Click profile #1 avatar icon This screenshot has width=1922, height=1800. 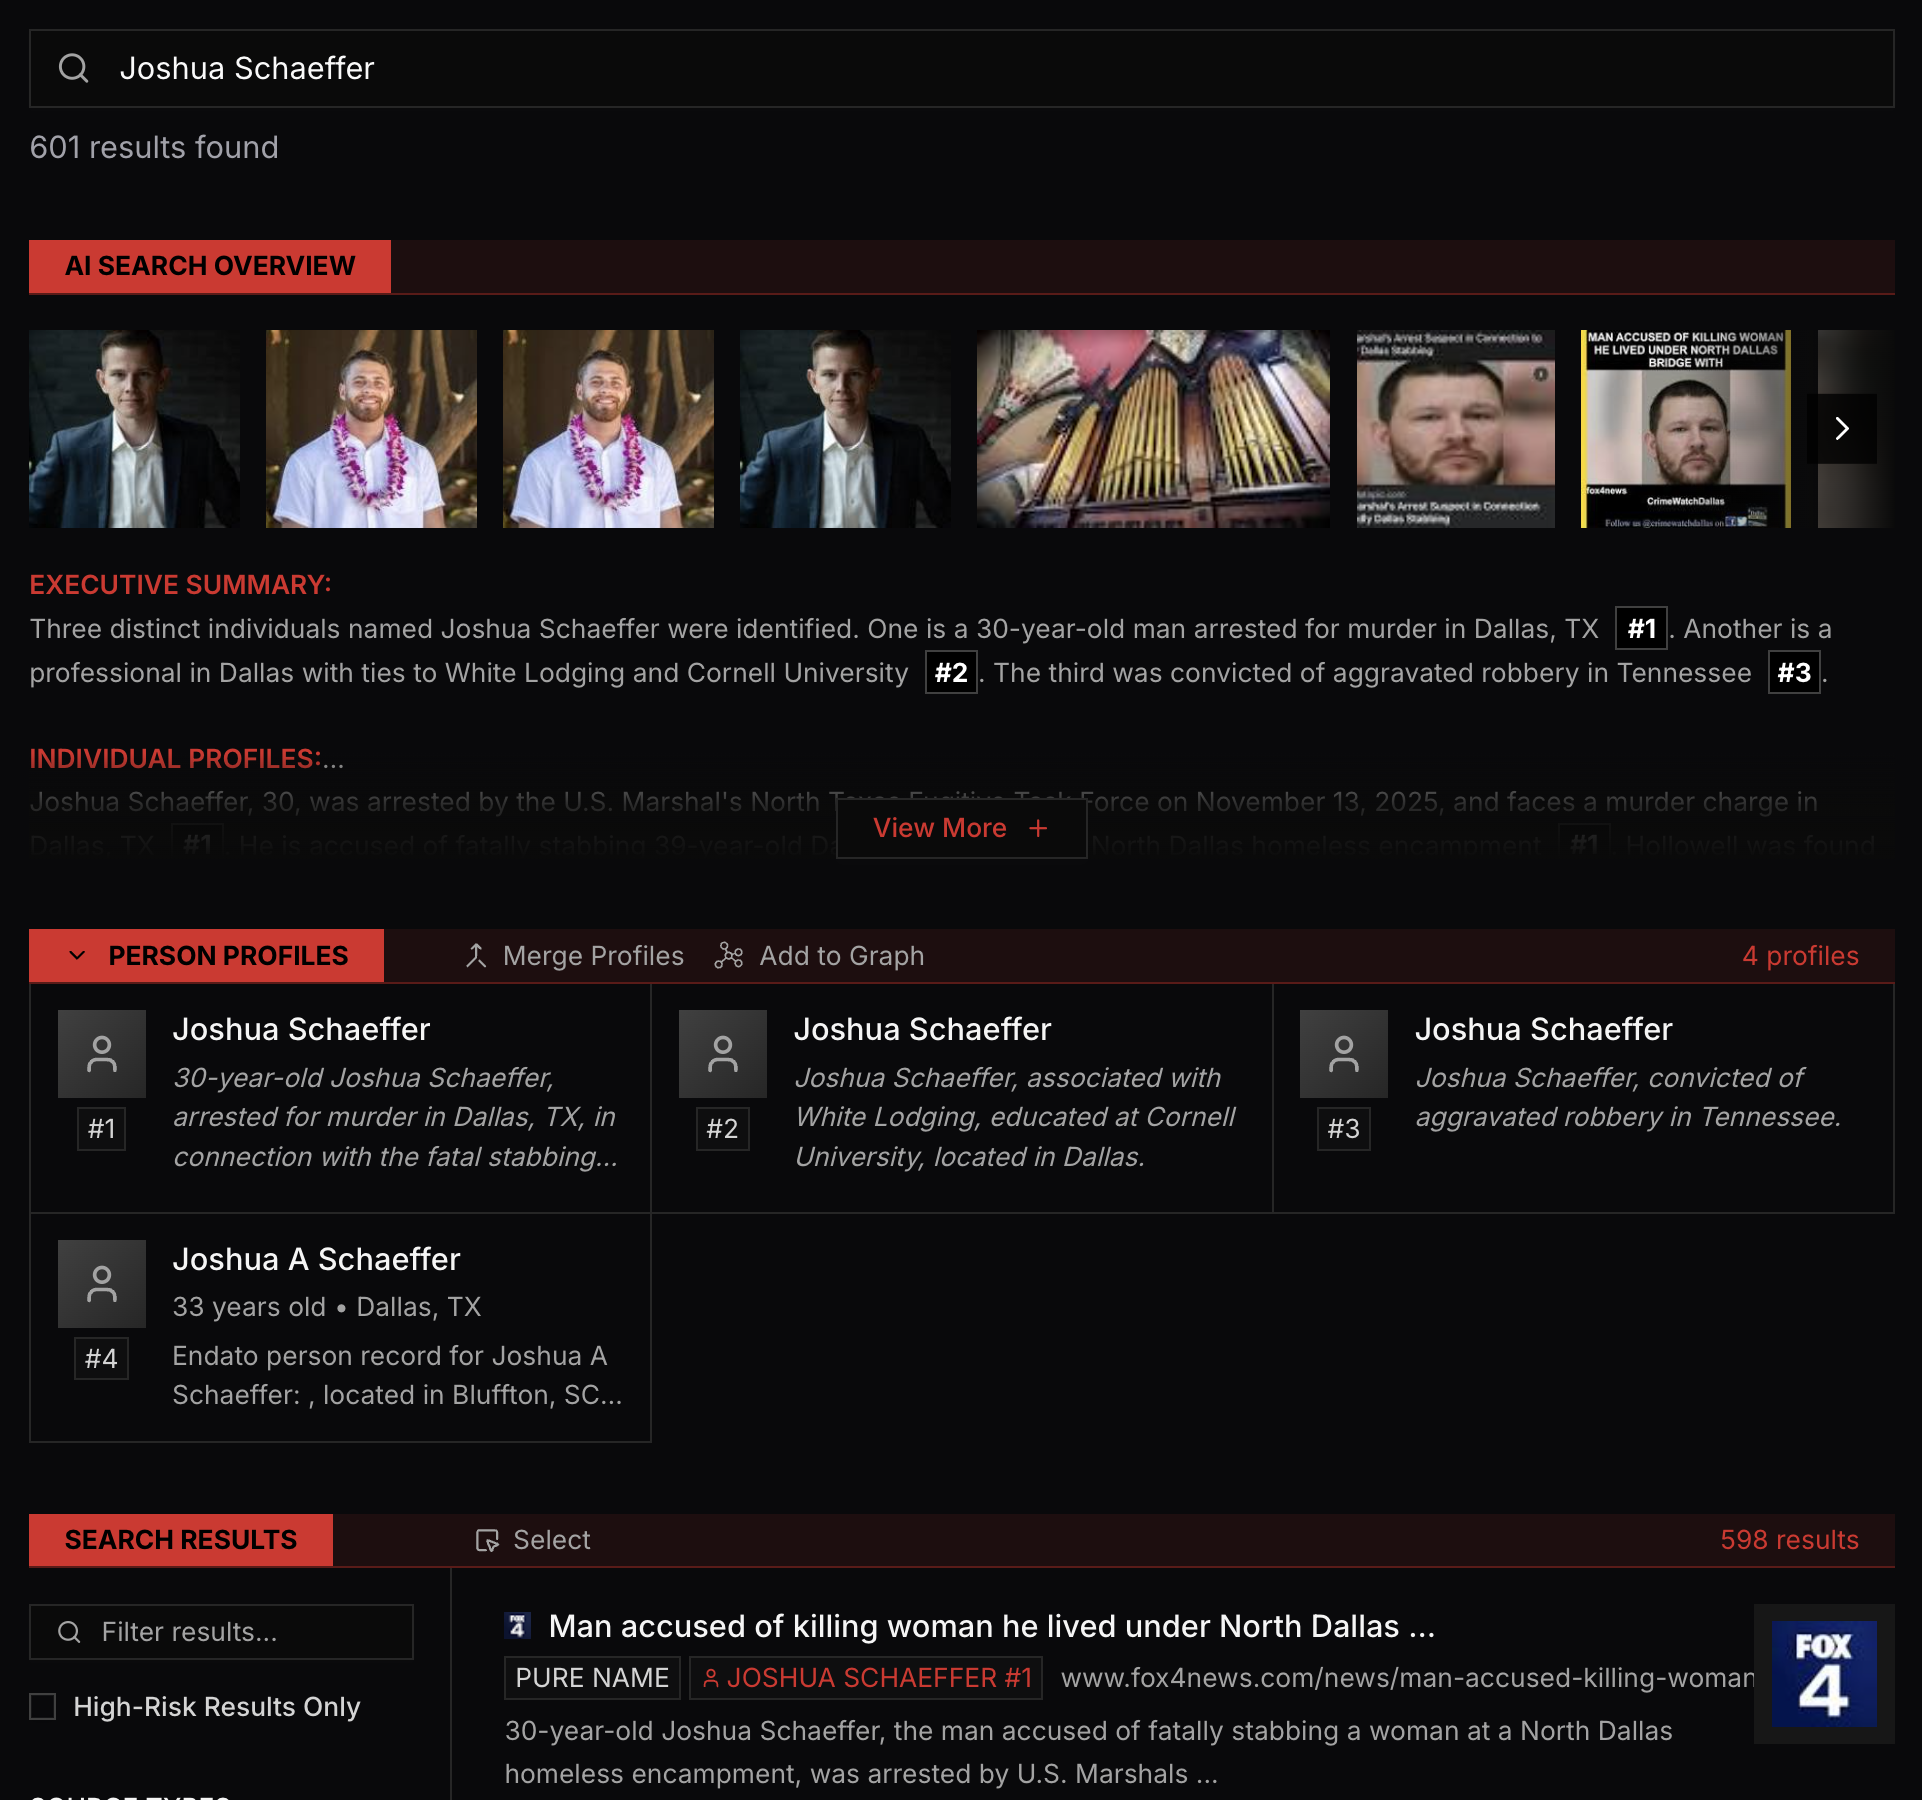coord(102,1054)
